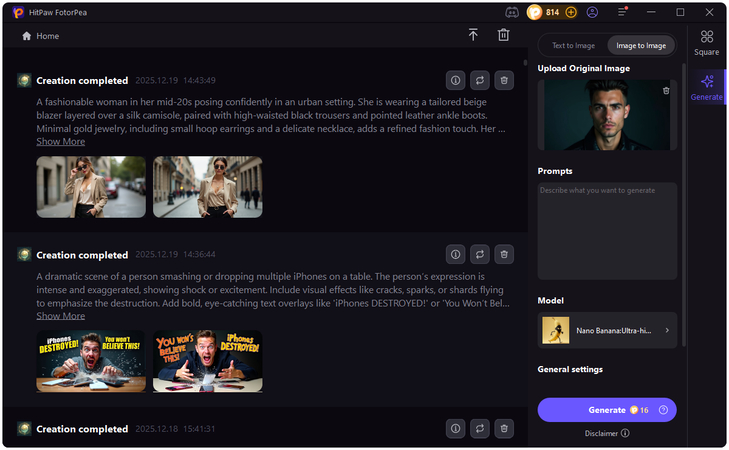Go to Home link
Viewport: 729px width, 450px height.
pos(48,36)
